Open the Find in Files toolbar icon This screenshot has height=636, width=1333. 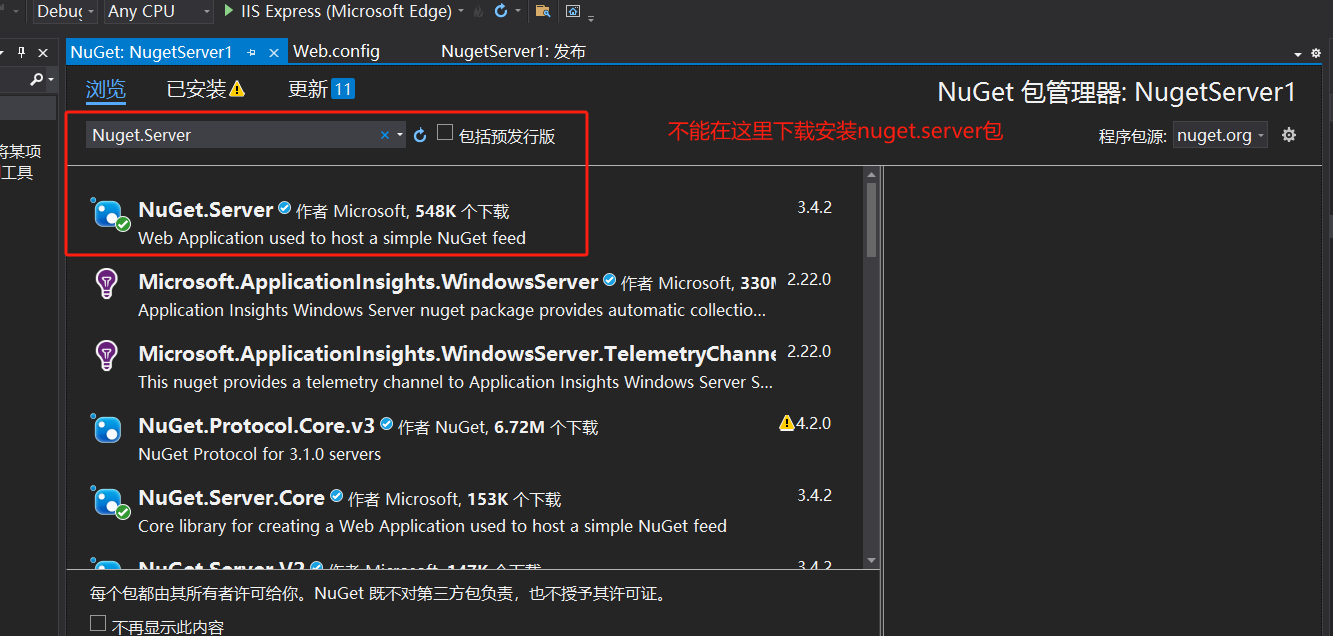[542, 11]
